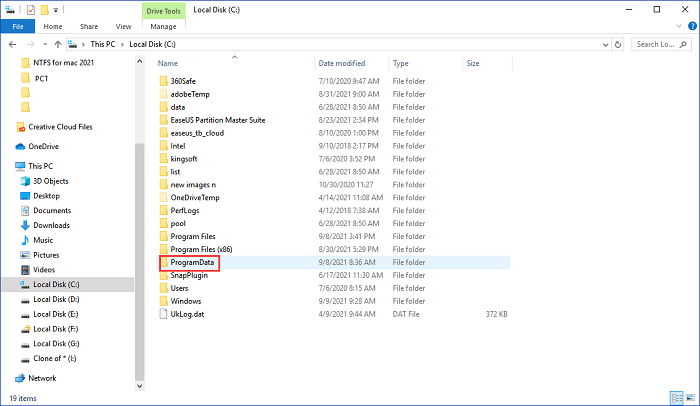Switch to the View ribbon tab
The height and width of the screenshot is (406, 700).
[123, 26]
